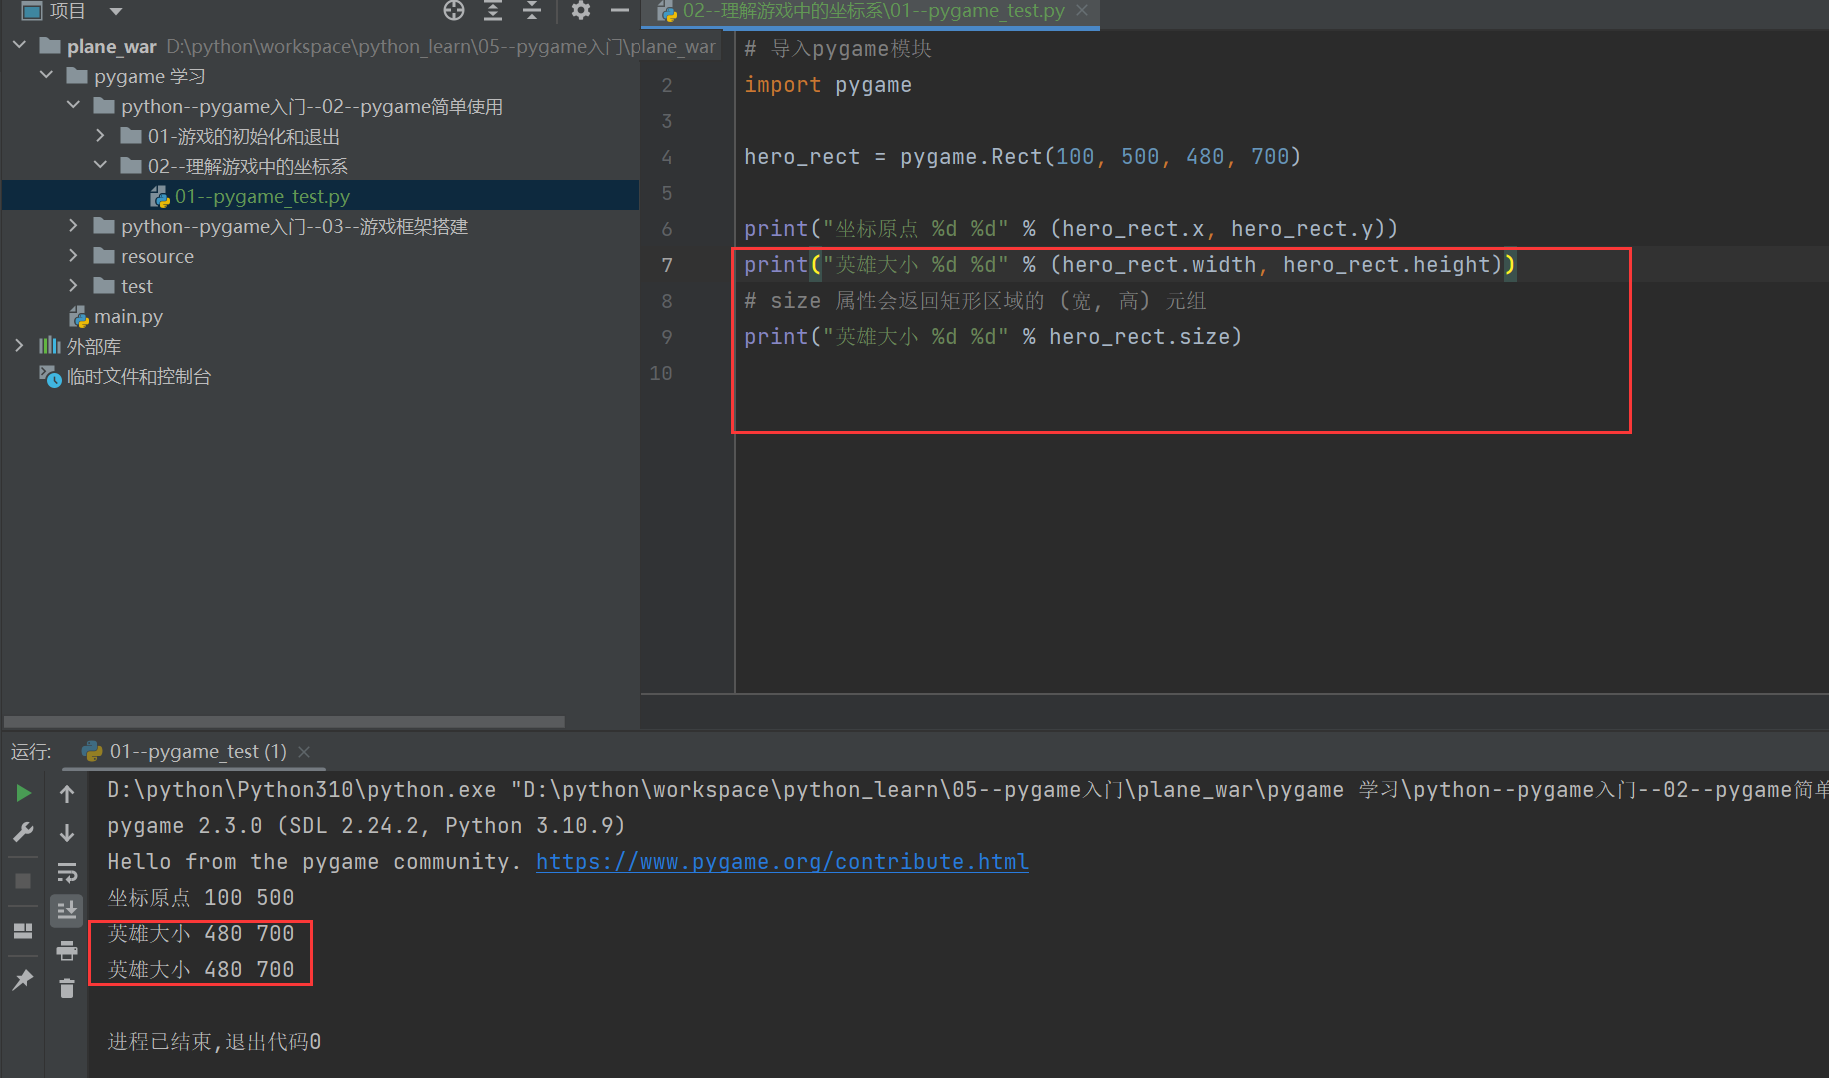Expand the 外部库 node

click(19, 346)
